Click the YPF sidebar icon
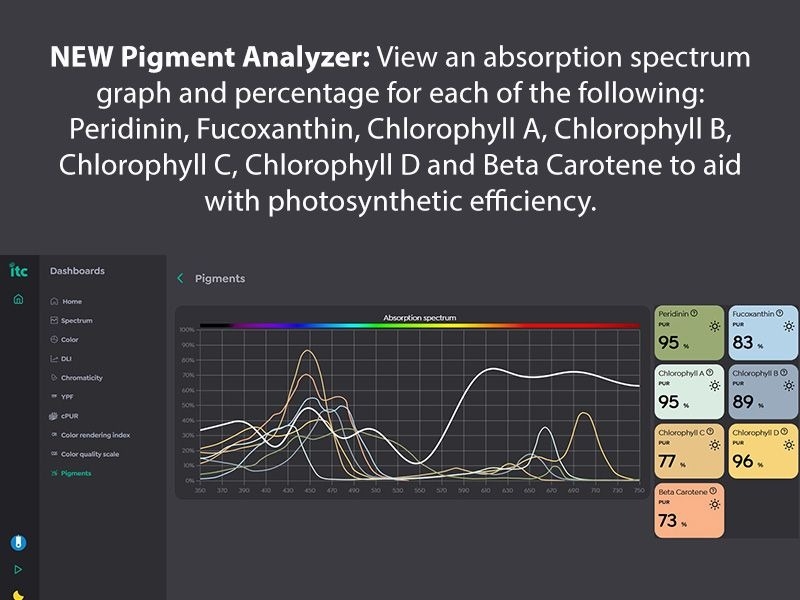 (x=54, y=395)
